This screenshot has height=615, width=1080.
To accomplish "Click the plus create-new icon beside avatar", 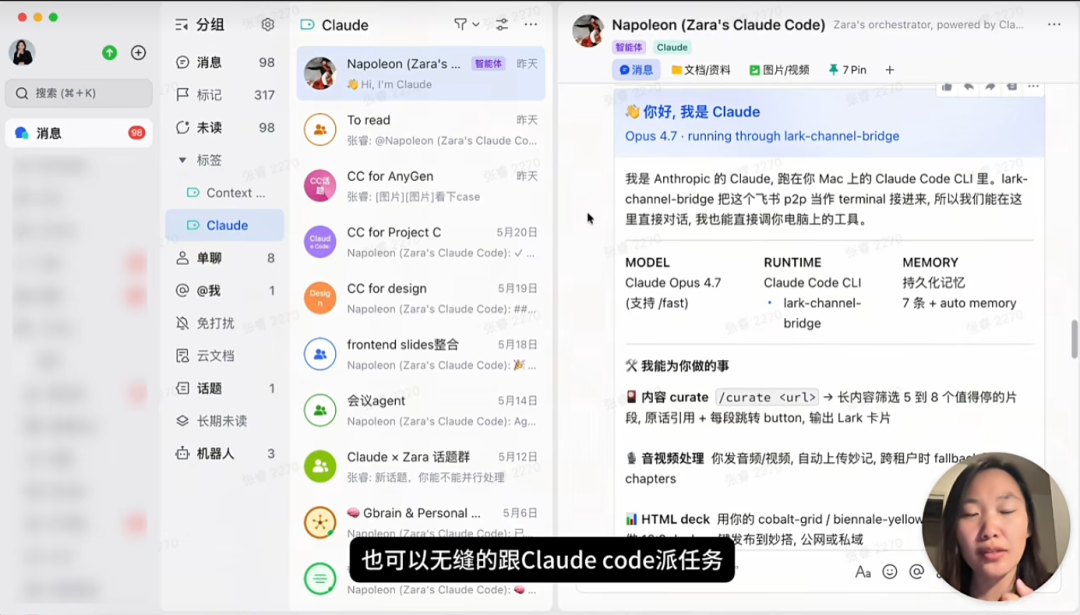I will coord(138,52).
